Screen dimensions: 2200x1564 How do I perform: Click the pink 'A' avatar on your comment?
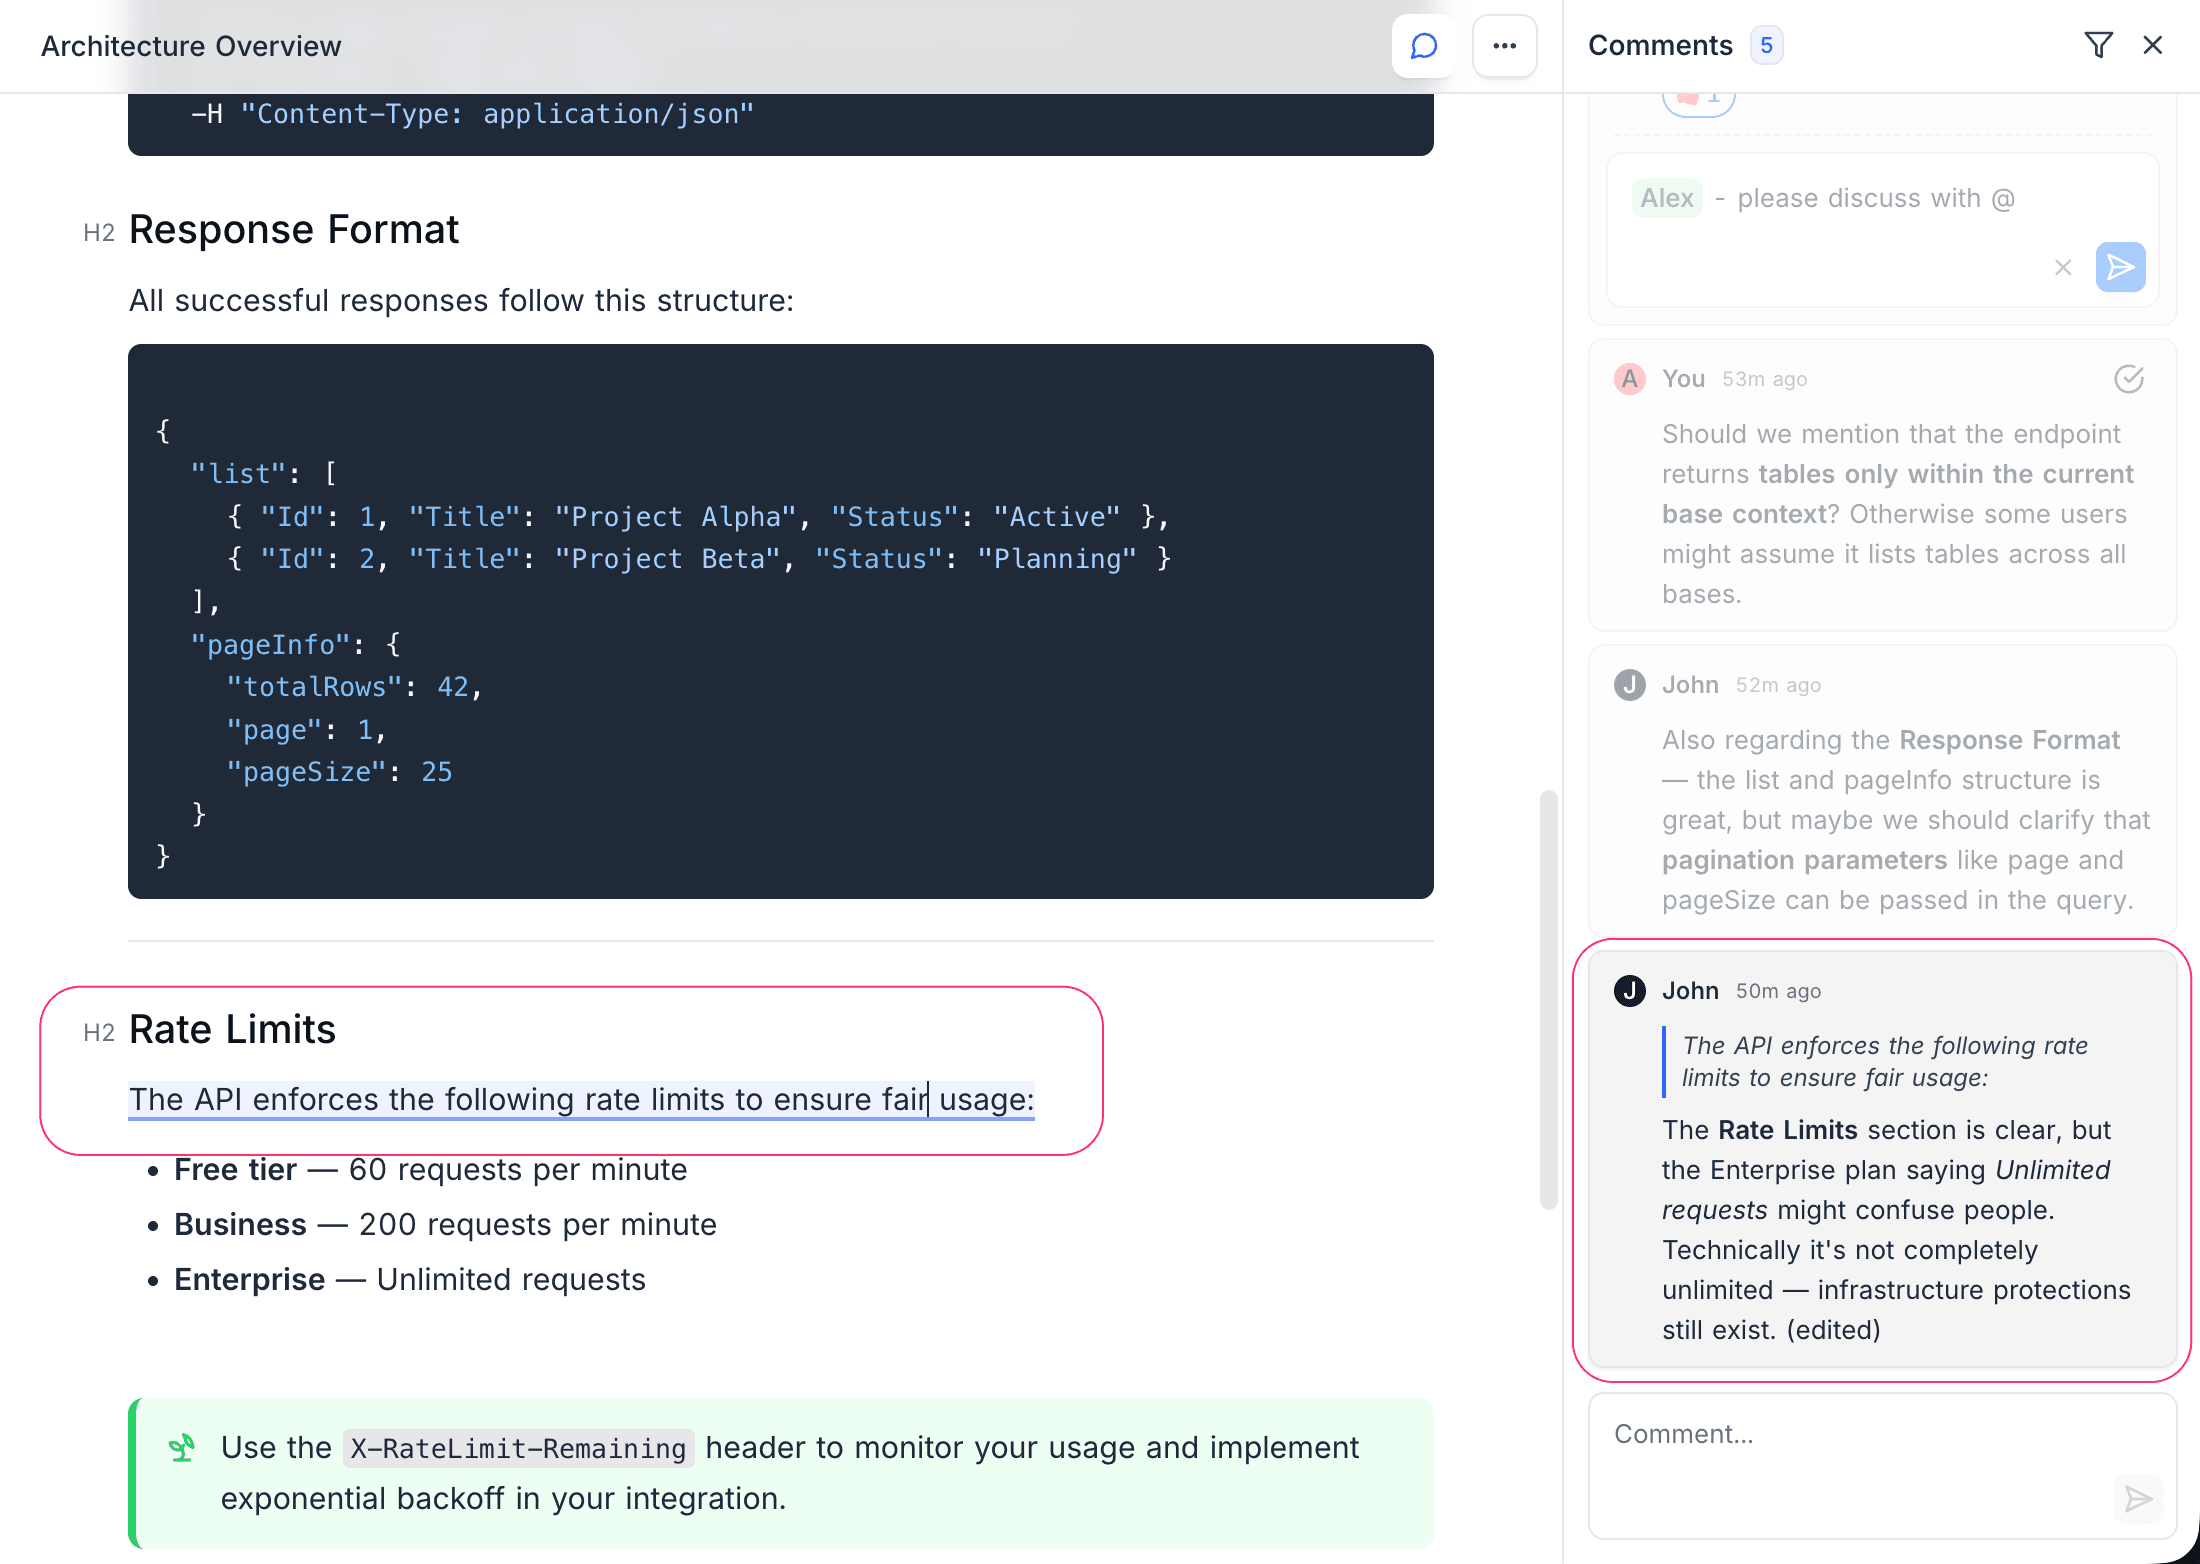1628,379
